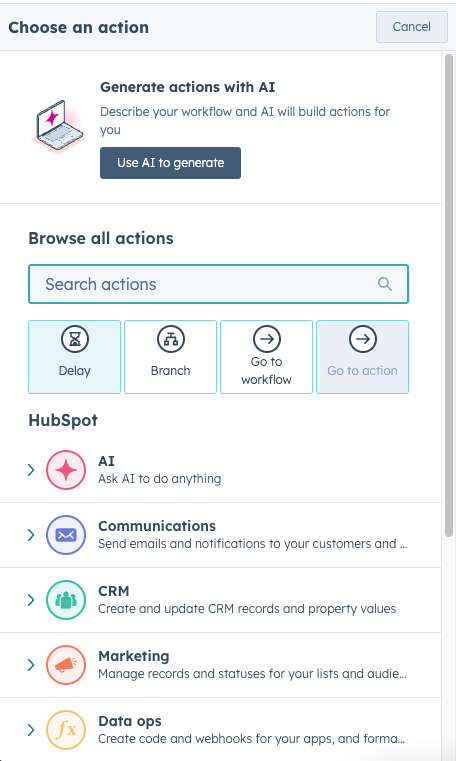Viewport: 456px width, 761px height.
Task: Click the CRM people icon
Action: (x=66, y=600)
